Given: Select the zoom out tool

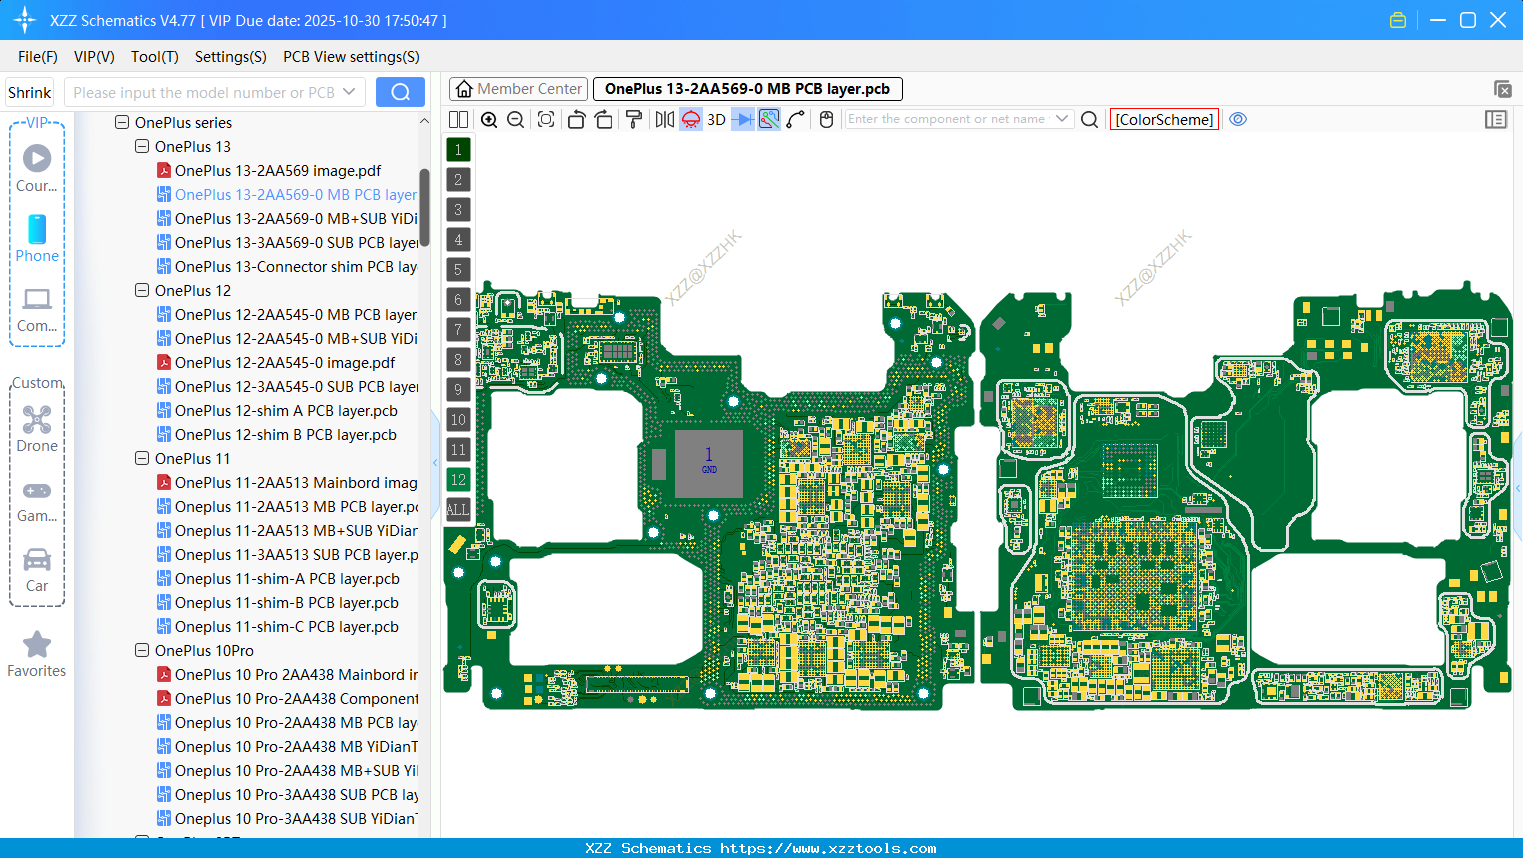Looking at the screenshot, I should [514, 119].
